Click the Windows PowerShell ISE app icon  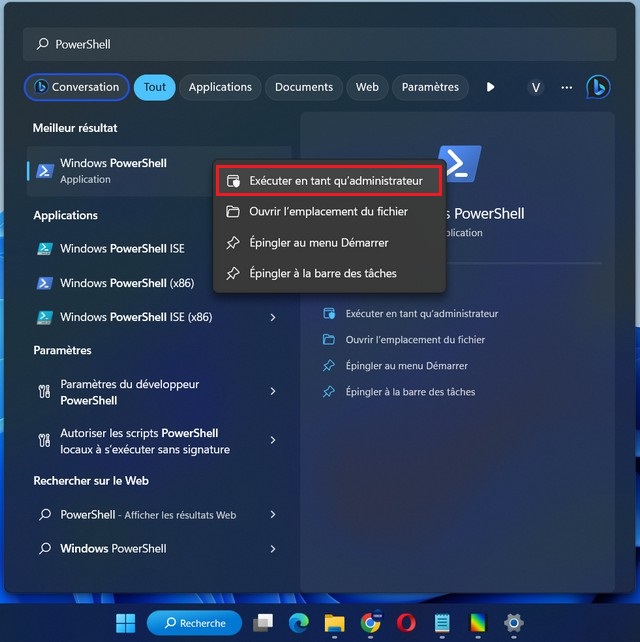pos(44,249)
